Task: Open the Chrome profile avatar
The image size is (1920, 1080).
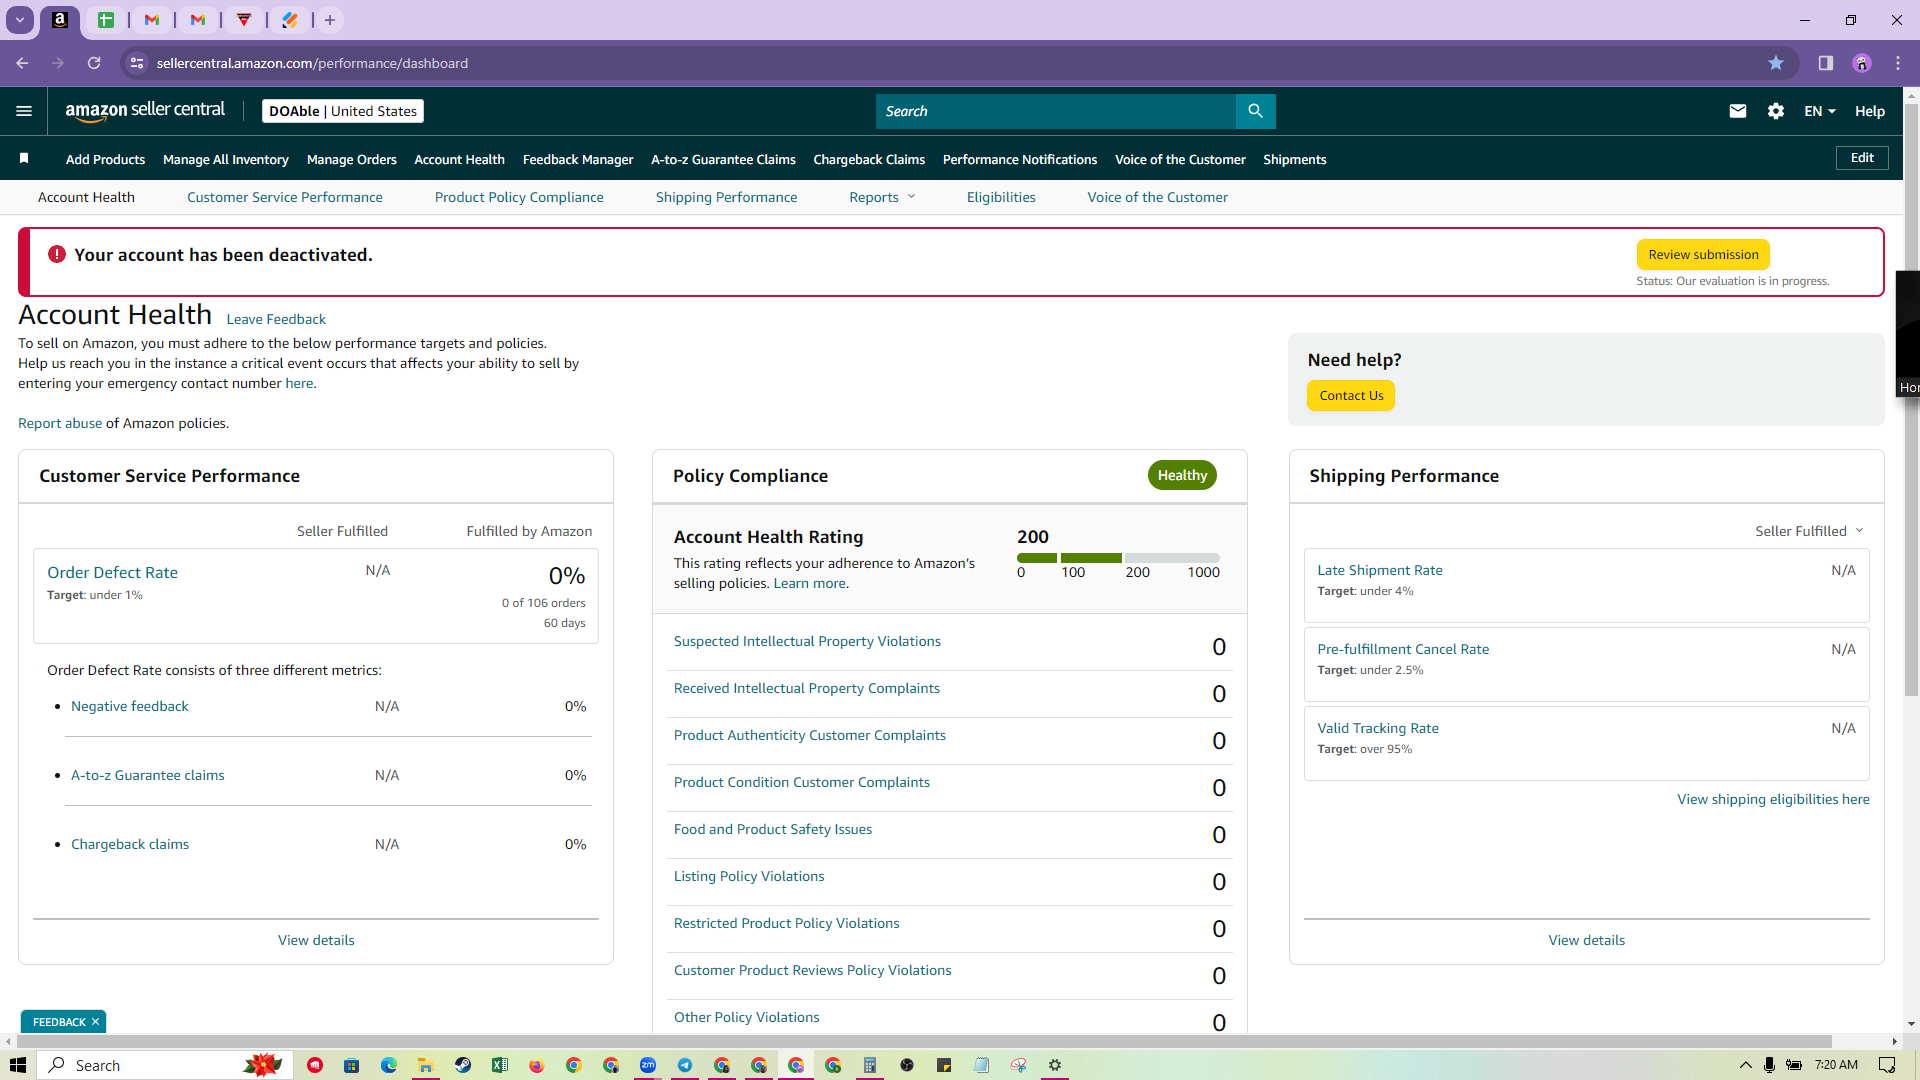Action: 1862,63
